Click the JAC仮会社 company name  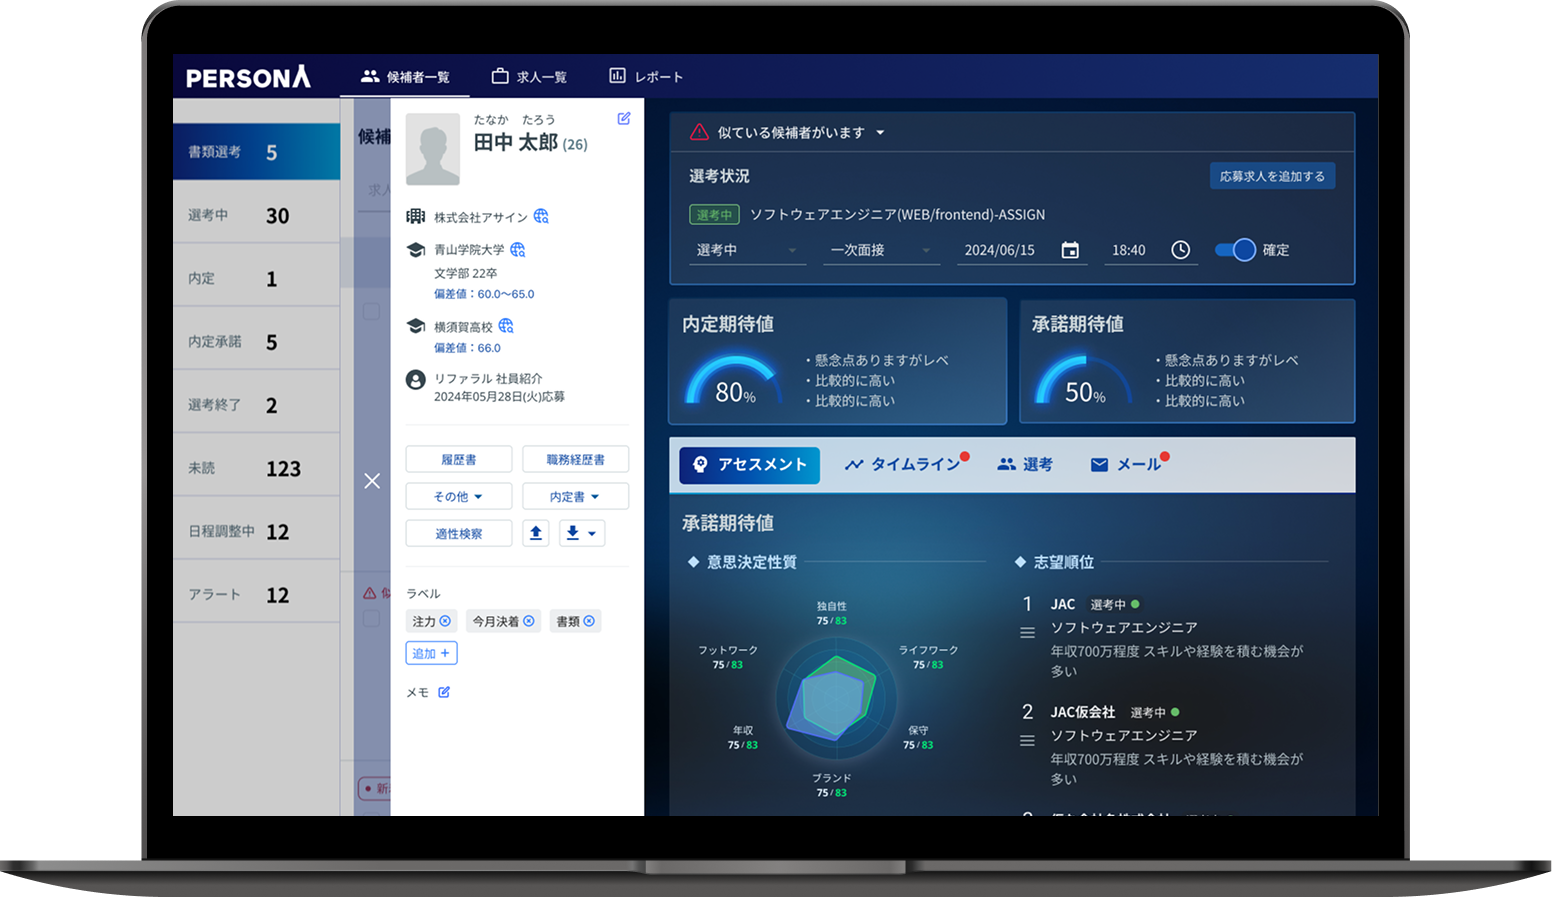1083,712
